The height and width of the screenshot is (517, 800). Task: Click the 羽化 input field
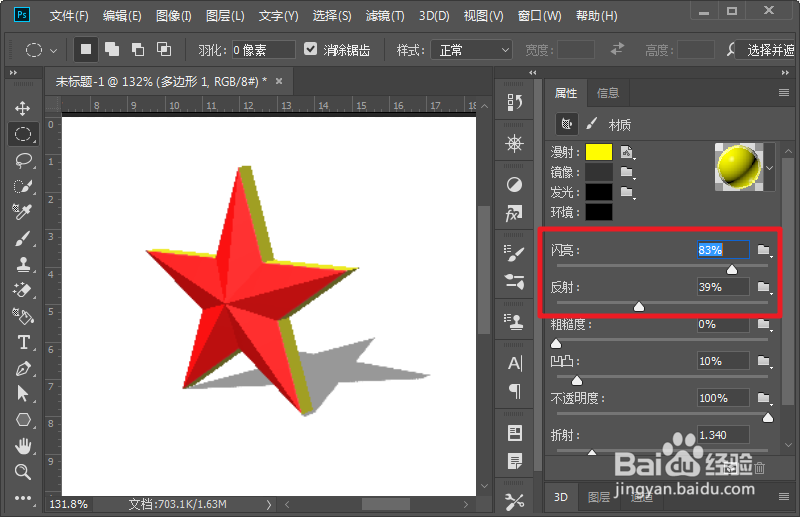pyautogui.click(x=263, y=50)
